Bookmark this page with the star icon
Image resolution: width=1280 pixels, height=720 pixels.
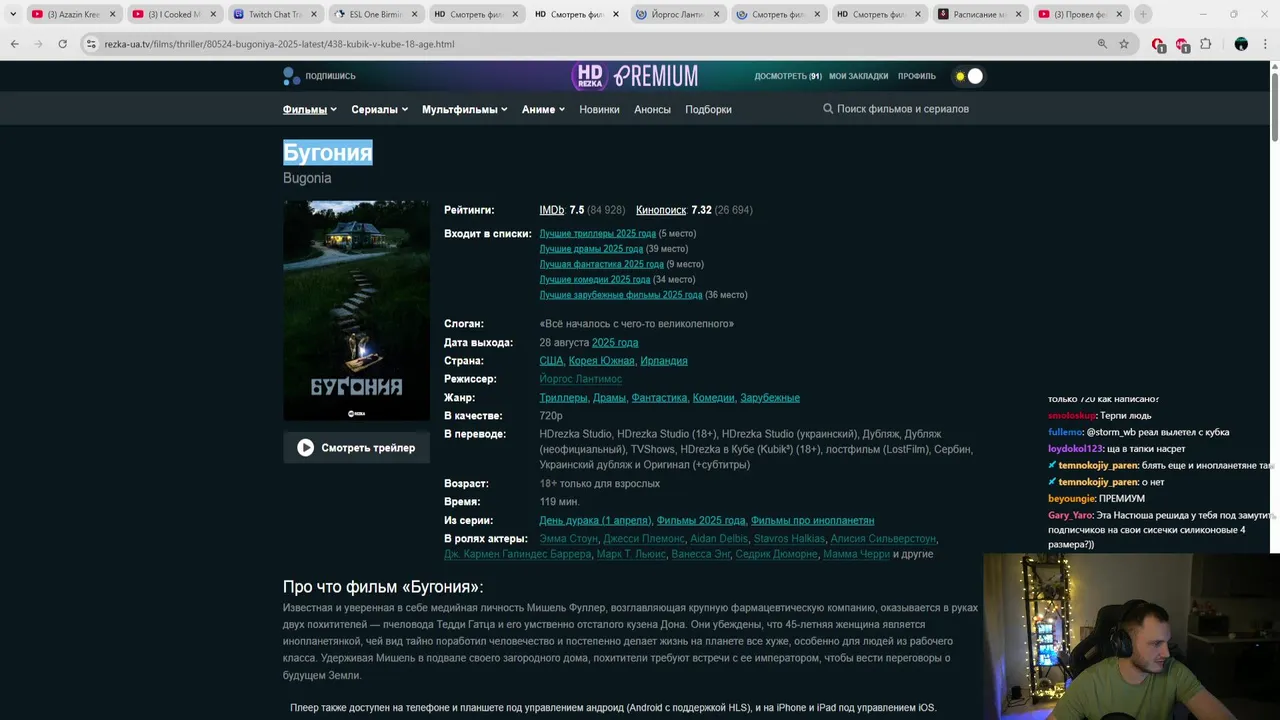point(1124,44)
